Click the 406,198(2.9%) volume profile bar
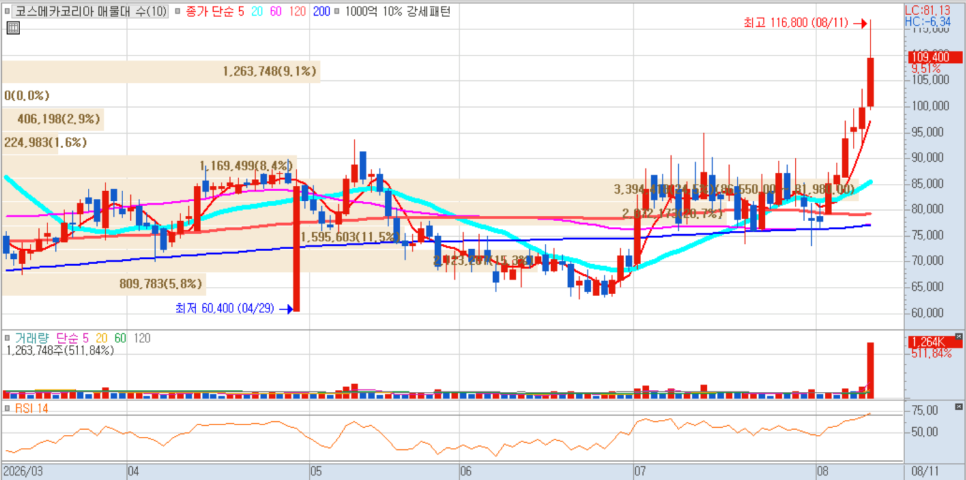 (52, 119)
